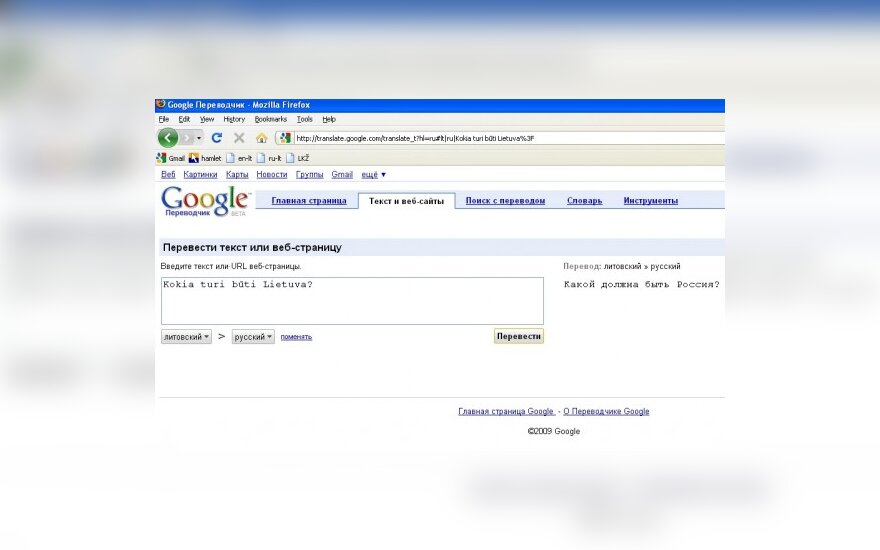Open the File menu
Image resolution: width=880 pixels, height=550 pixels.
pos(164,119)
